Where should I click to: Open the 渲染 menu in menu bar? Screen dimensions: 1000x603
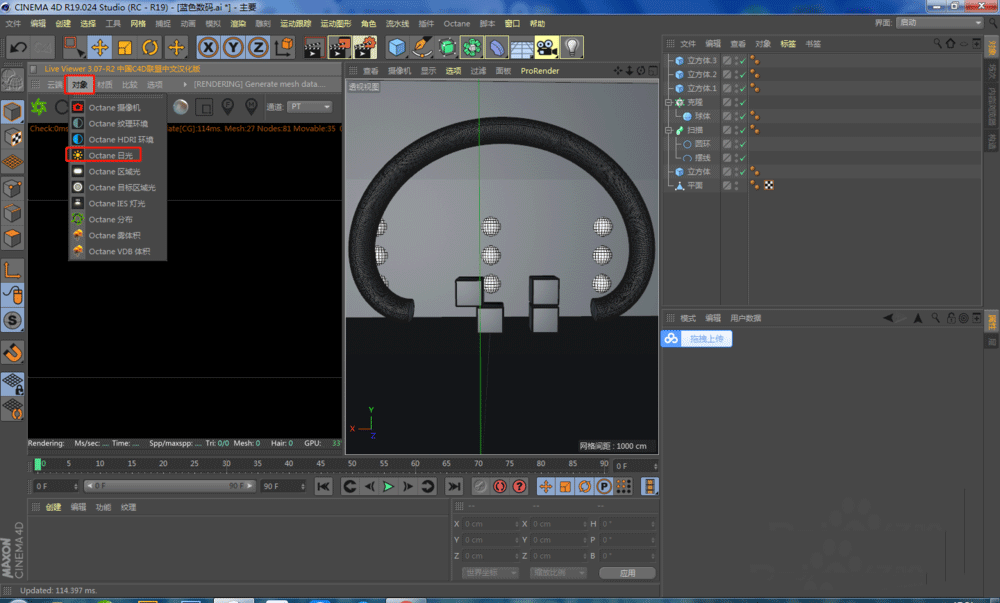click(x=238, y=23)
